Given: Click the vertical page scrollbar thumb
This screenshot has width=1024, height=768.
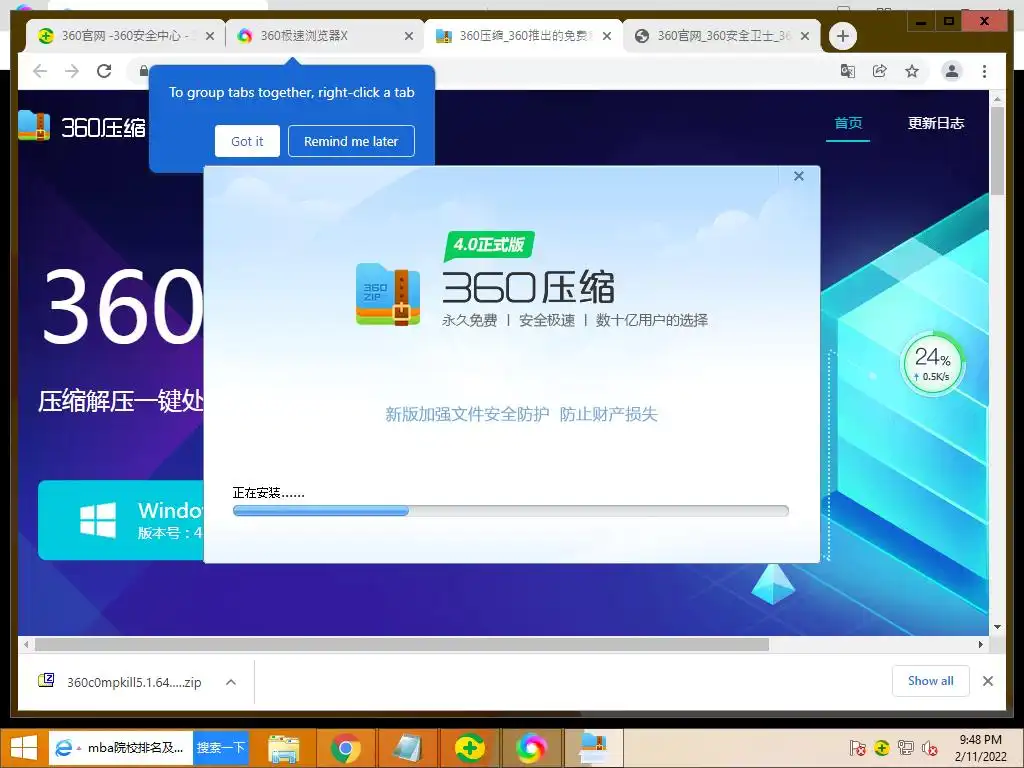Looking at the screenshot, I should coord(997,151).
